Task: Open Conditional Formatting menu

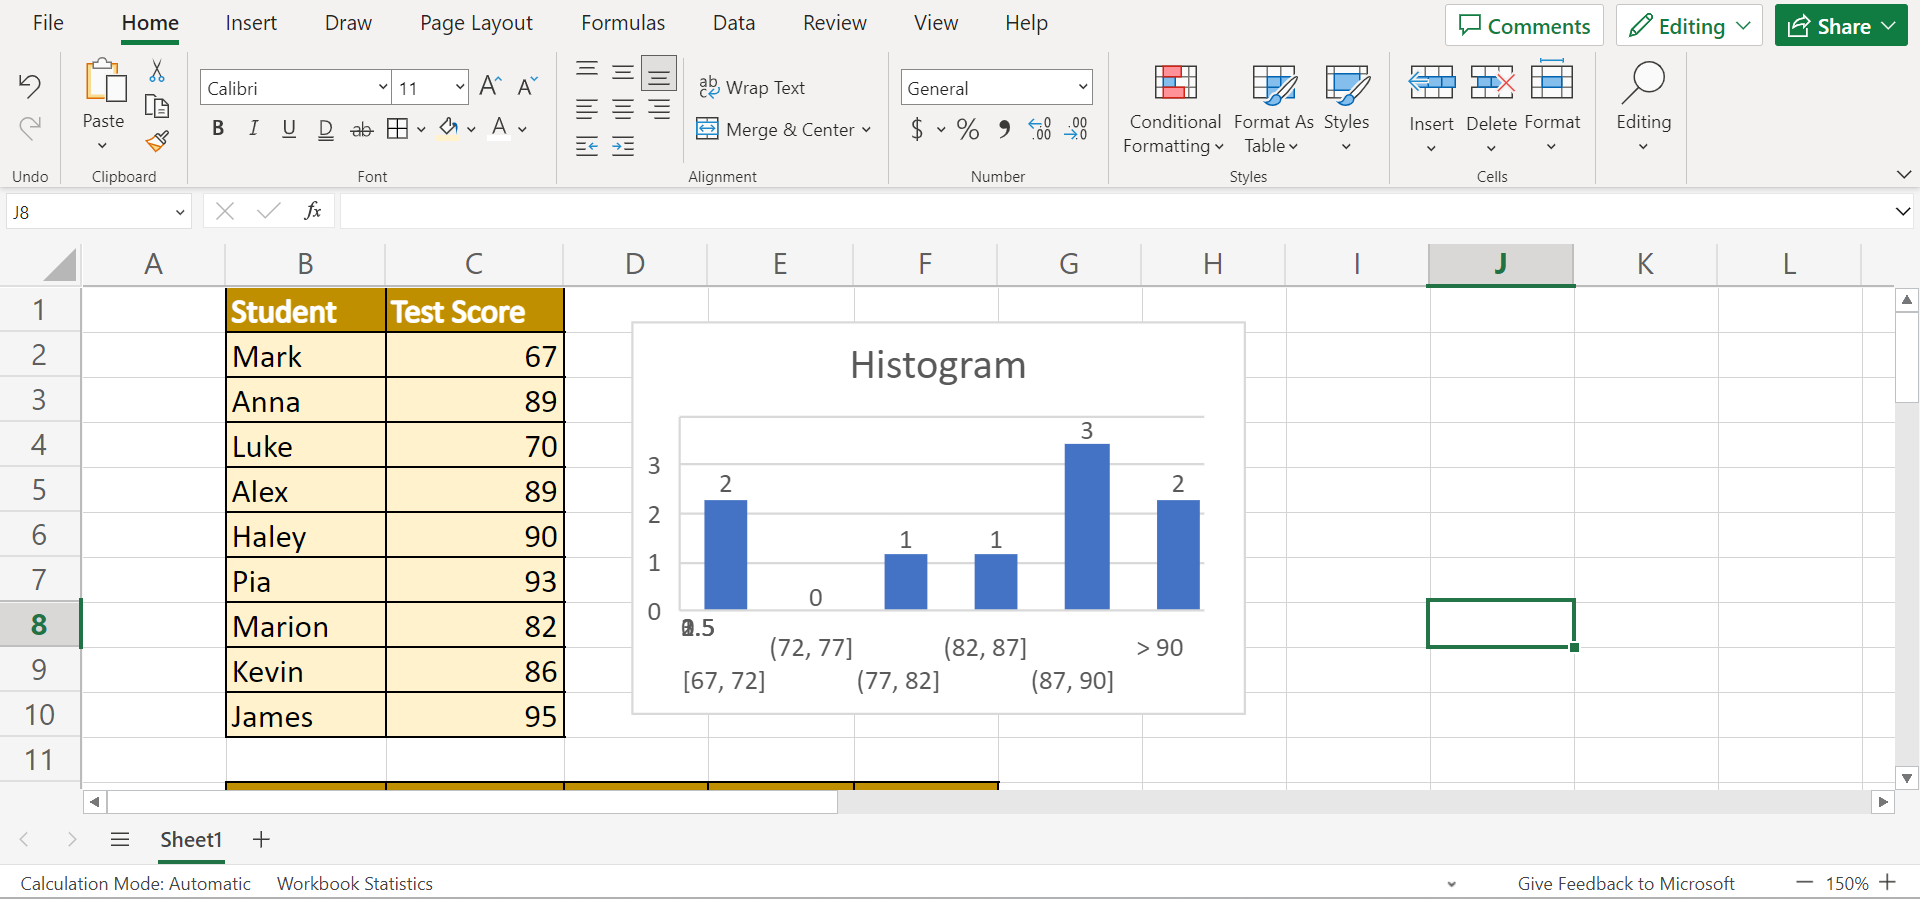Action: point(1174,108)
